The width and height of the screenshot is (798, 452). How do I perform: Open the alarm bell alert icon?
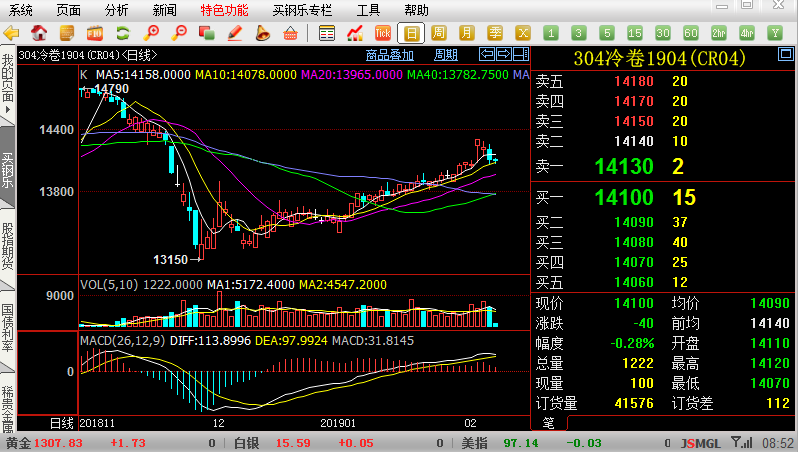click(263, 33)
